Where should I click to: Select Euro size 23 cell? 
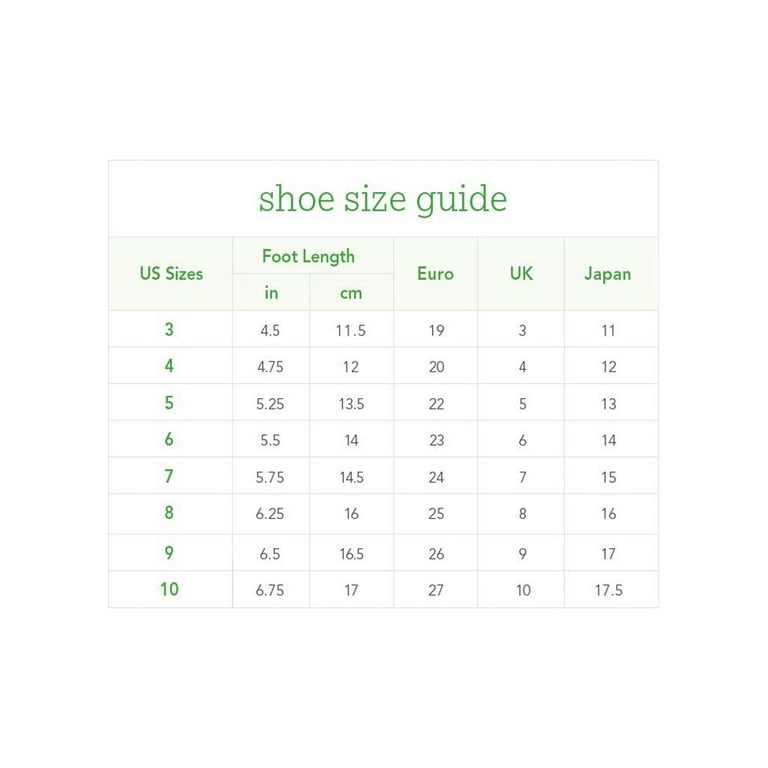point(436,440)
